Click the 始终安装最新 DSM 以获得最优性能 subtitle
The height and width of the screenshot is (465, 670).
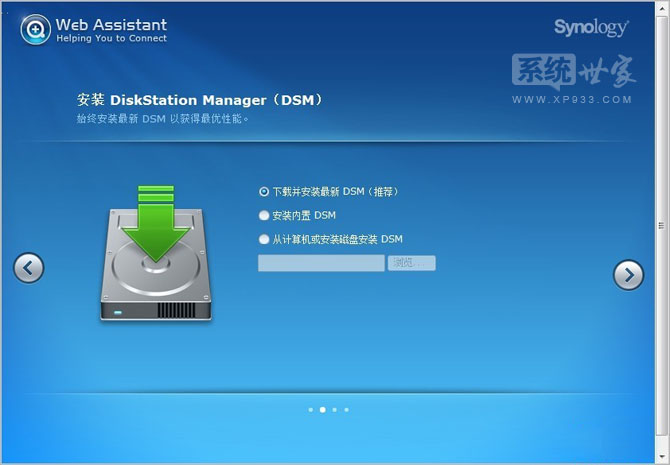pos(162,119)
